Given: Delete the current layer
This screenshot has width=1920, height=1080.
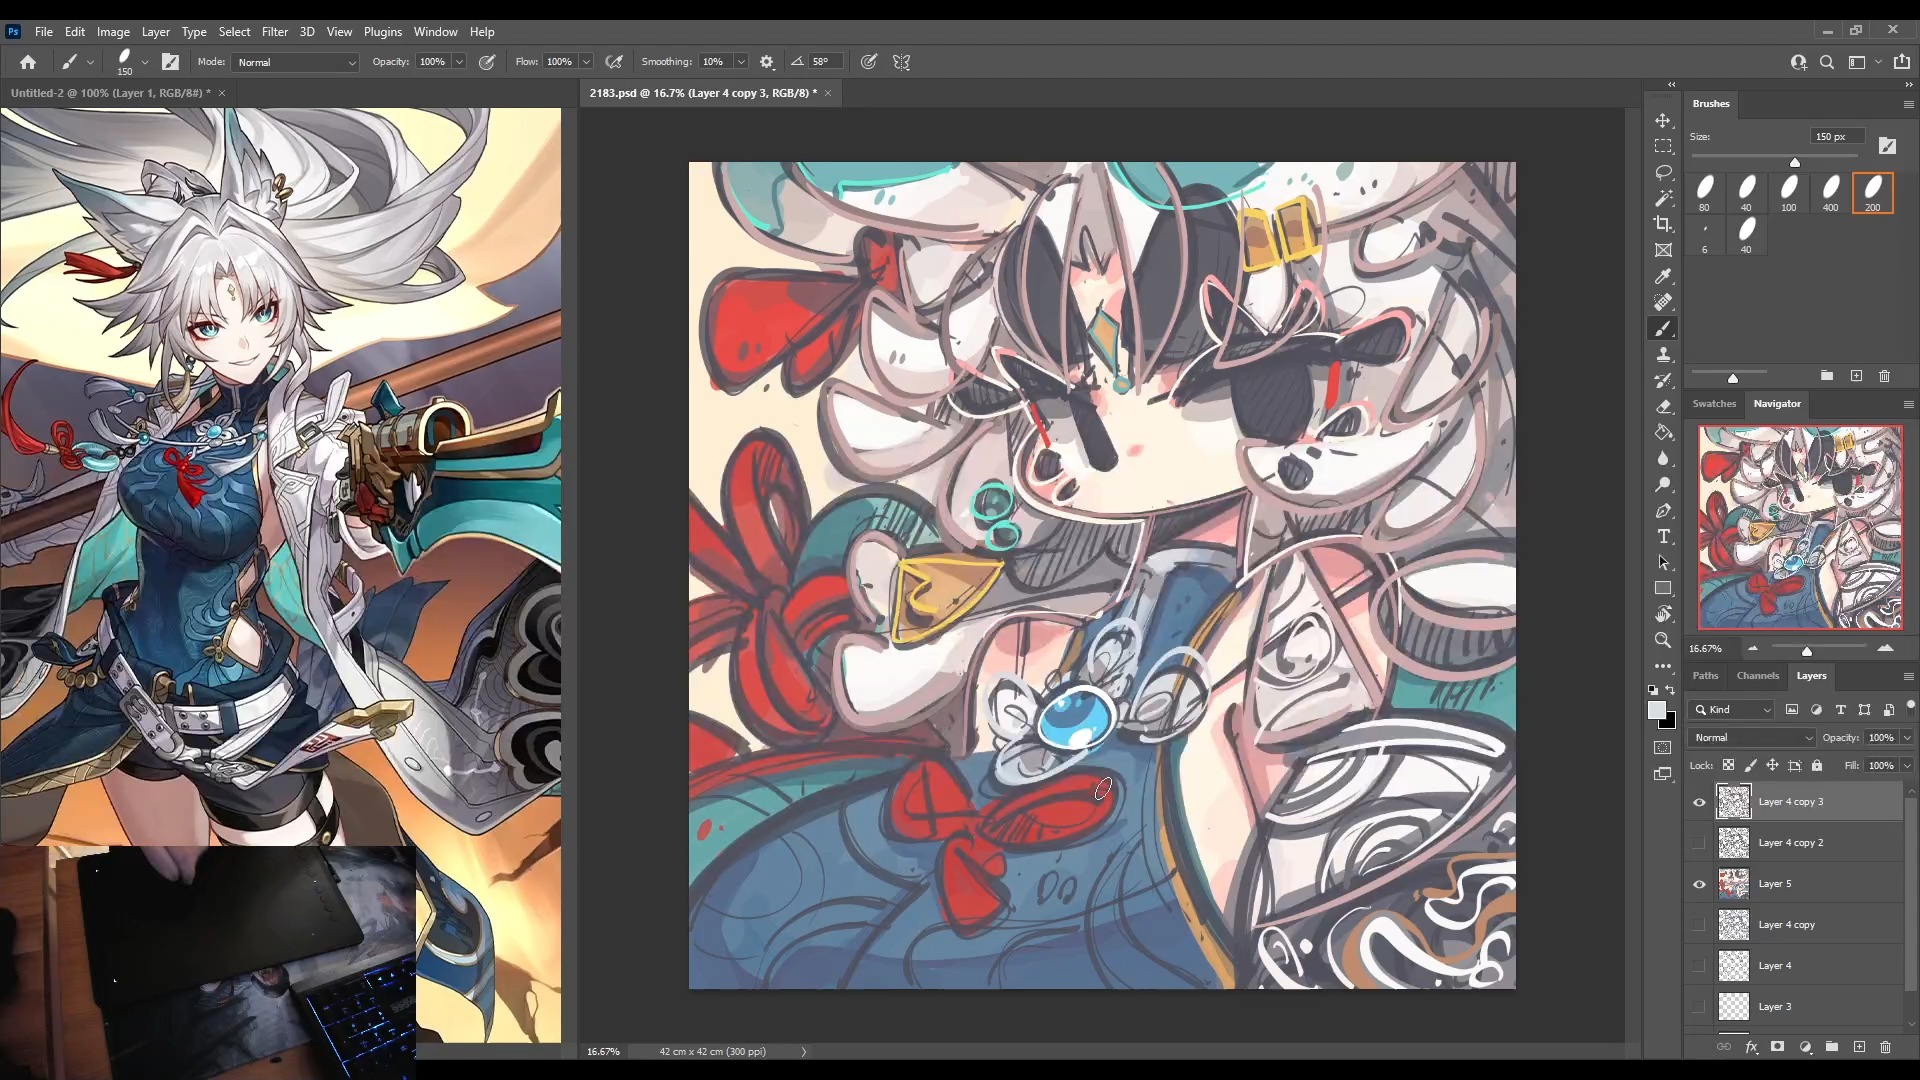Looking at the screenshot, I should tap(1885, 1047).
